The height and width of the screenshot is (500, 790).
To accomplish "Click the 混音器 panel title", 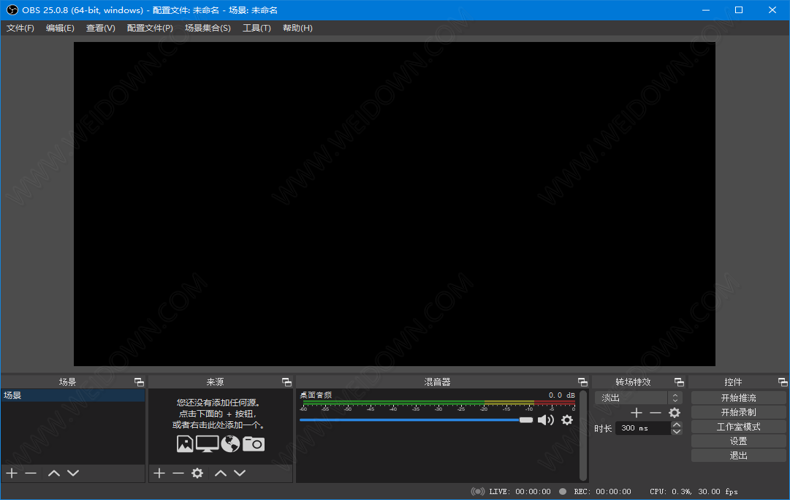I will [x=437, y=382].
